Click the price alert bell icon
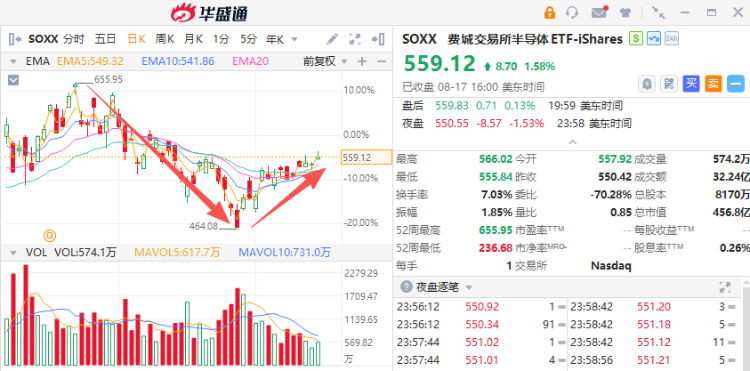This screenshot has height=371, width=750. pyautogui.click(x=647, y=84)
